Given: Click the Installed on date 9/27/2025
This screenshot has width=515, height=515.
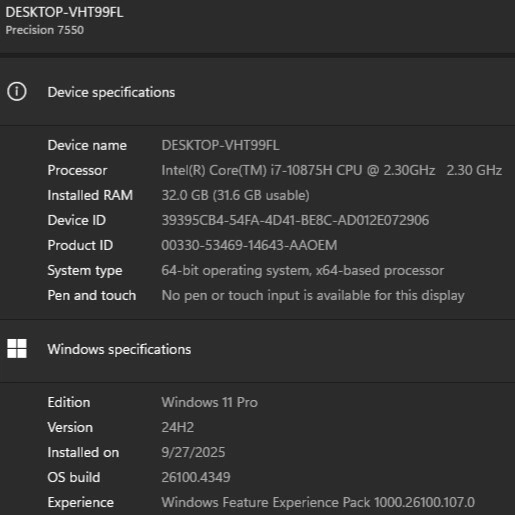Looking at the screenshot, I should 193,452.
